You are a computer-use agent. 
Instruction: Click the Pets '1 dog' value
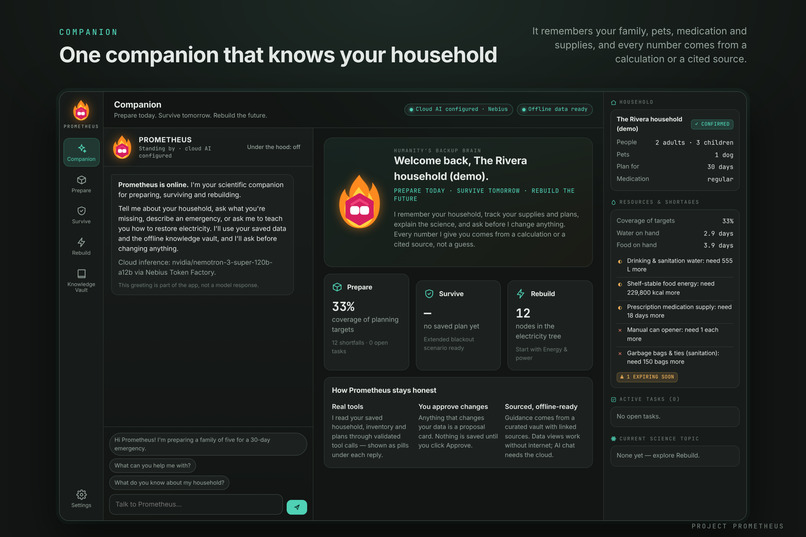click(x=724, y=155)
